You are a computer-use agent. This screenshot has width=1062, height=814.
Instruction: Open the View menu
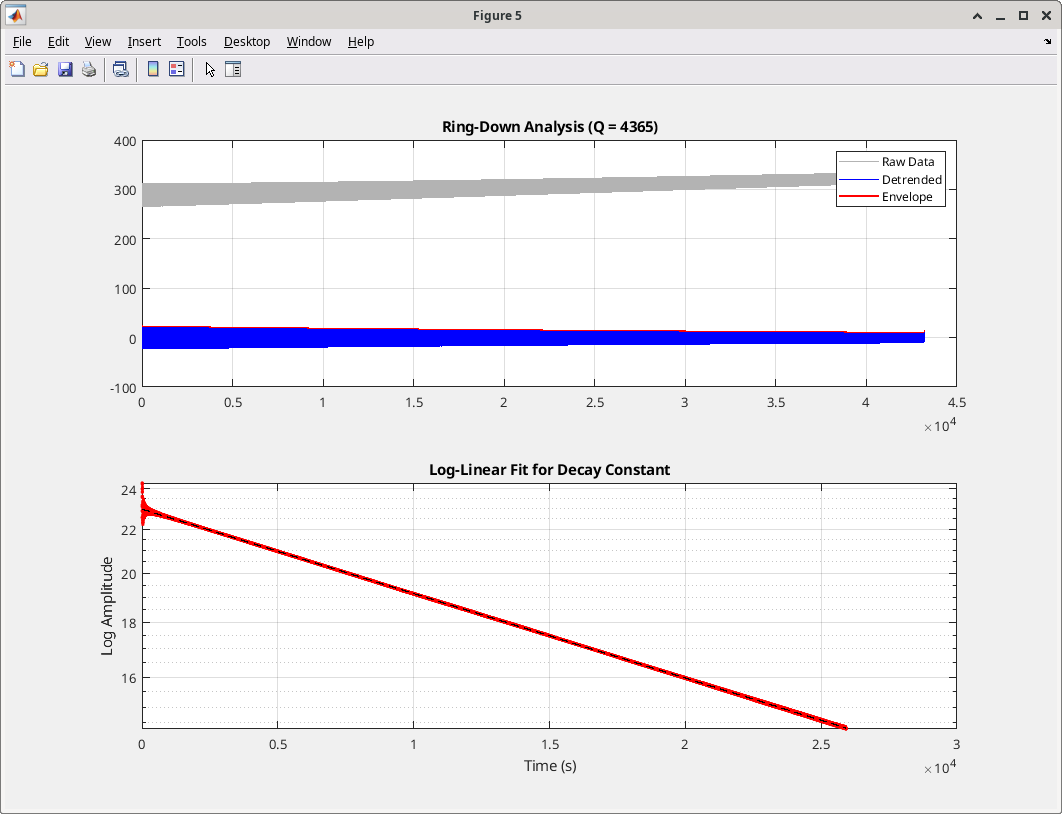click(98, 42)
